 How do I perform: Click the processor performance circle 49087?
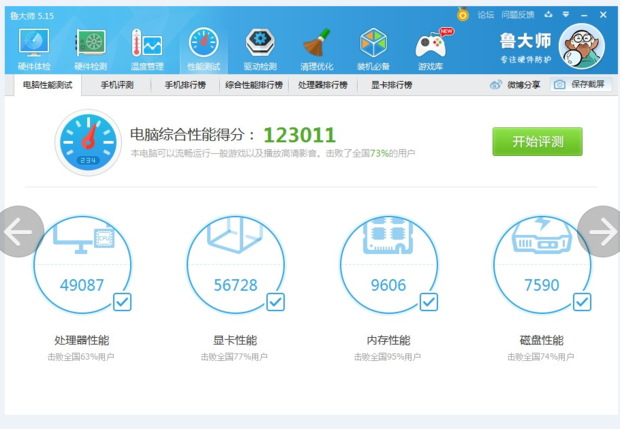pyautogui.click(x=82, y=265)
